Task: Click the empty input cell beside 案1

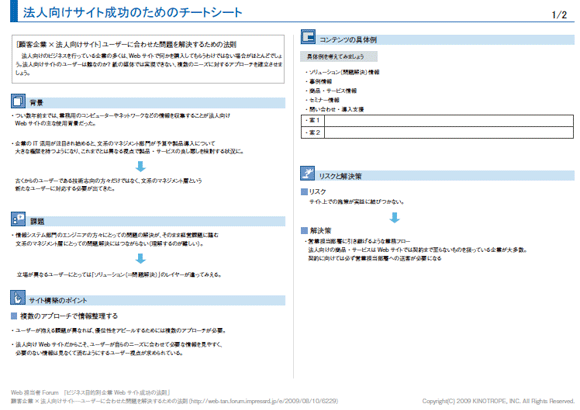Action: coord(449,121)
